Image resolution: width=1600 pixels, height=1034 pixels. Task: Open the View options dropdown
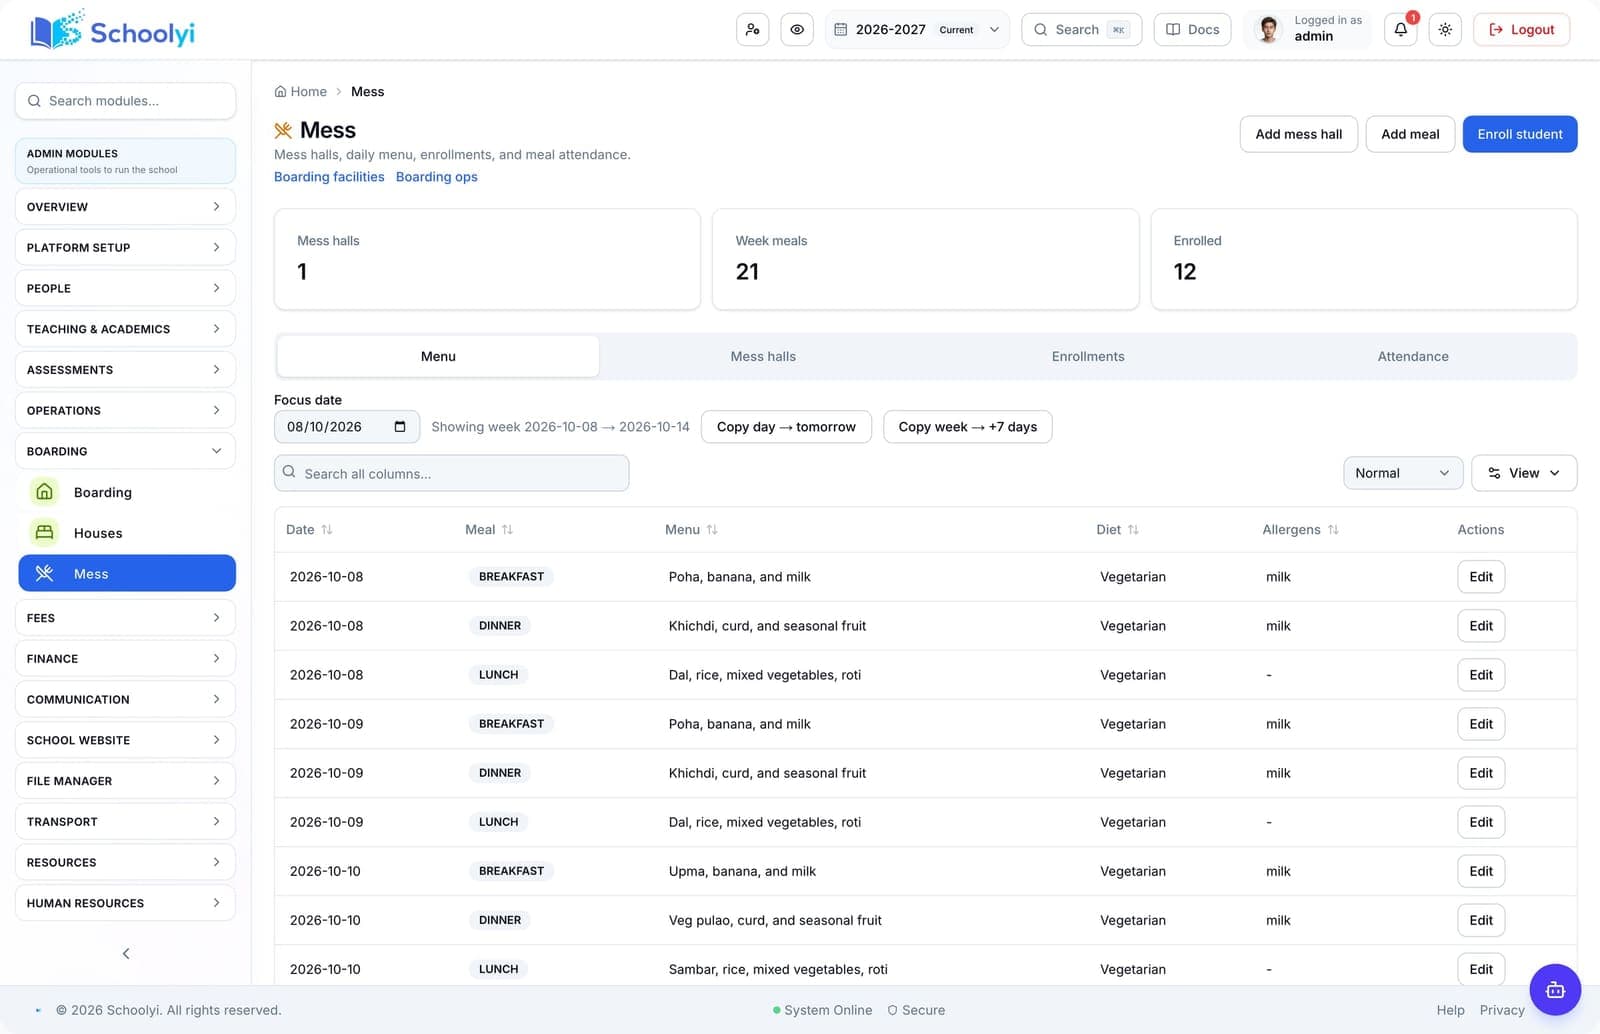1524,473
